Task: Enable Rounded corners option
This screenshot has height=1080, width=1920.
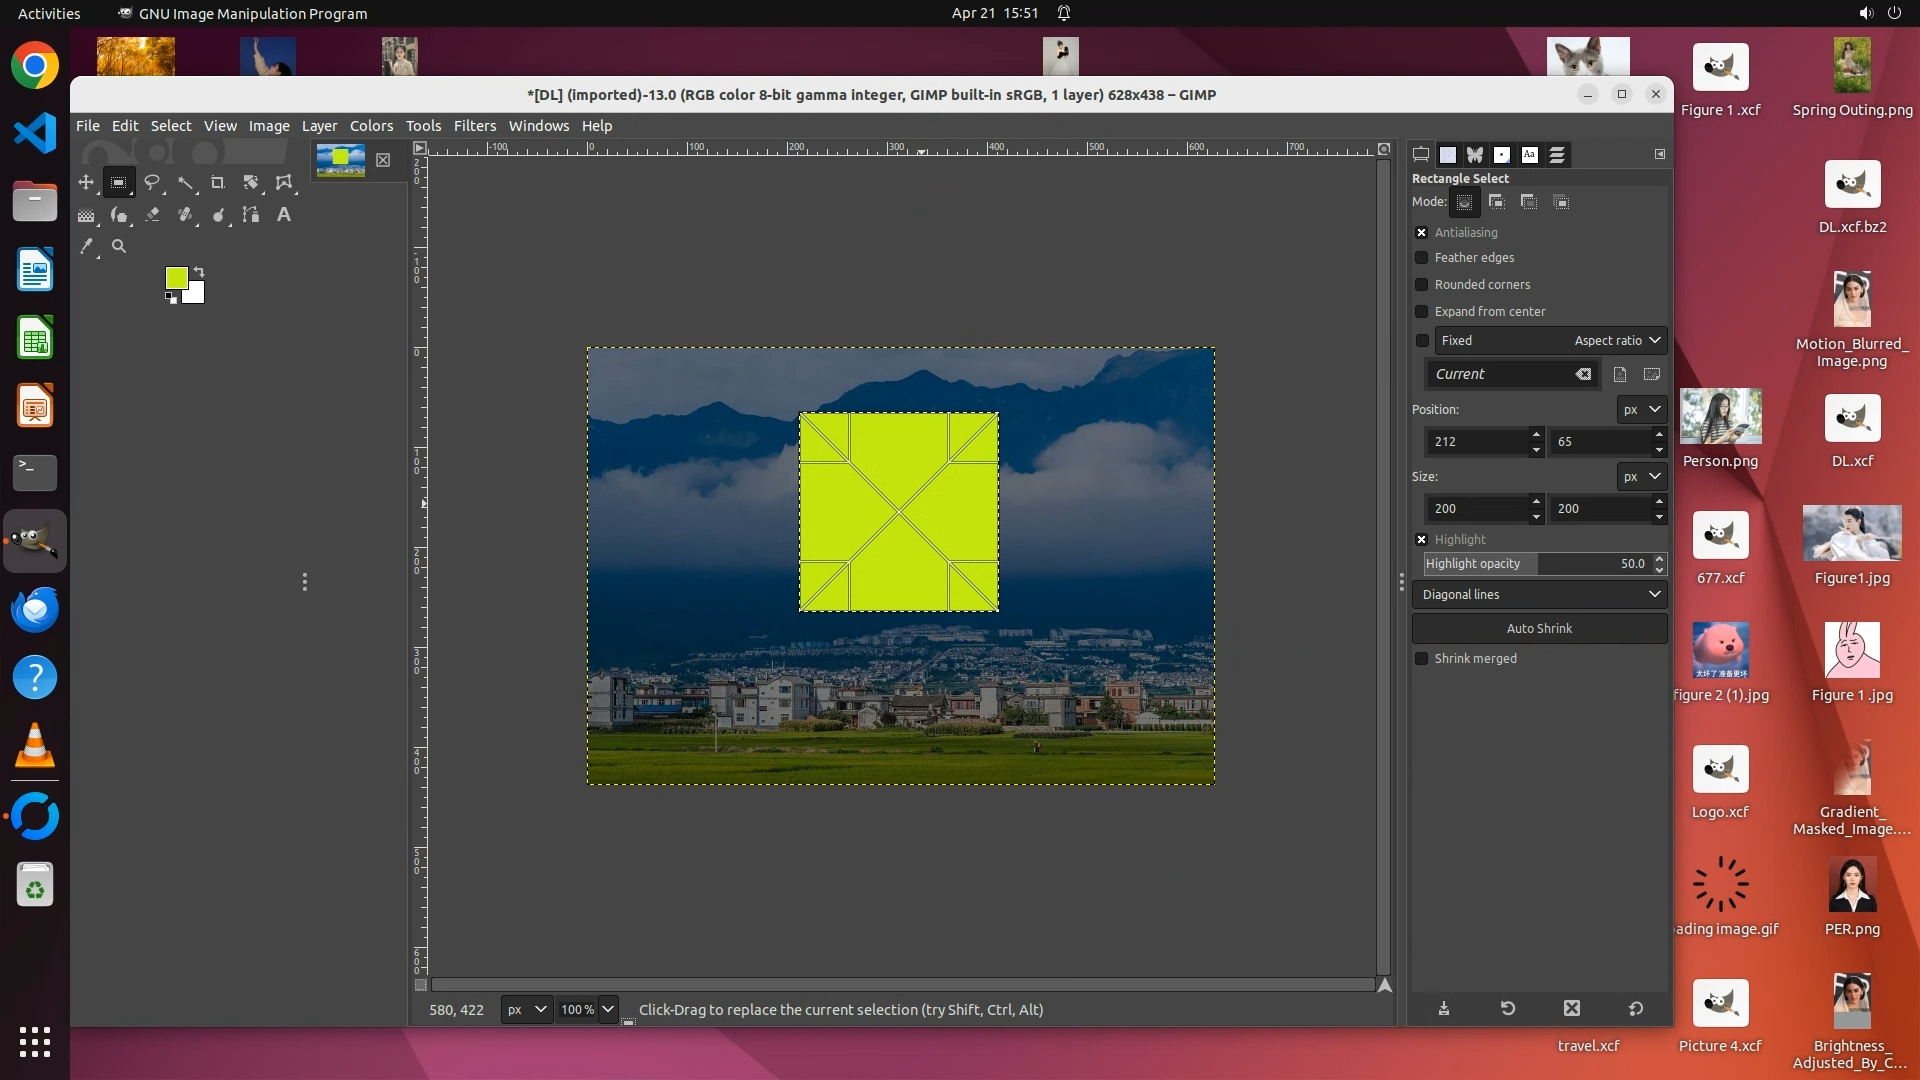Action: [1421, 285]
